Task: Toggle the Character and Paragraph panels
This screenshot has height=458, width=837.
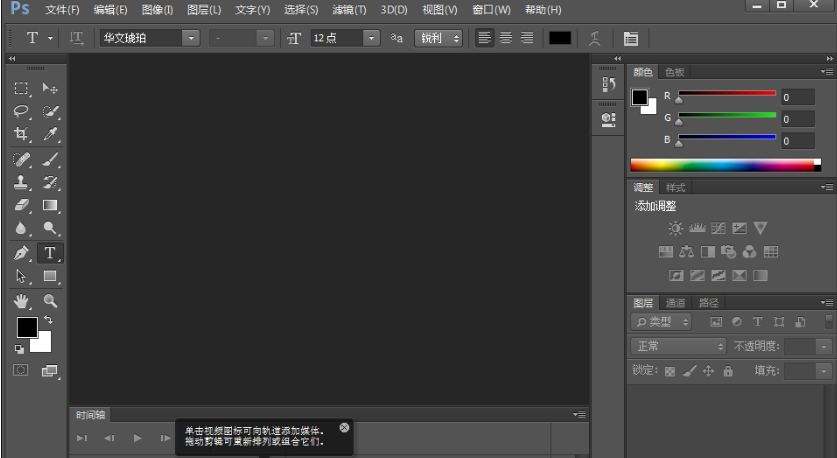Action: click(631, 38)
